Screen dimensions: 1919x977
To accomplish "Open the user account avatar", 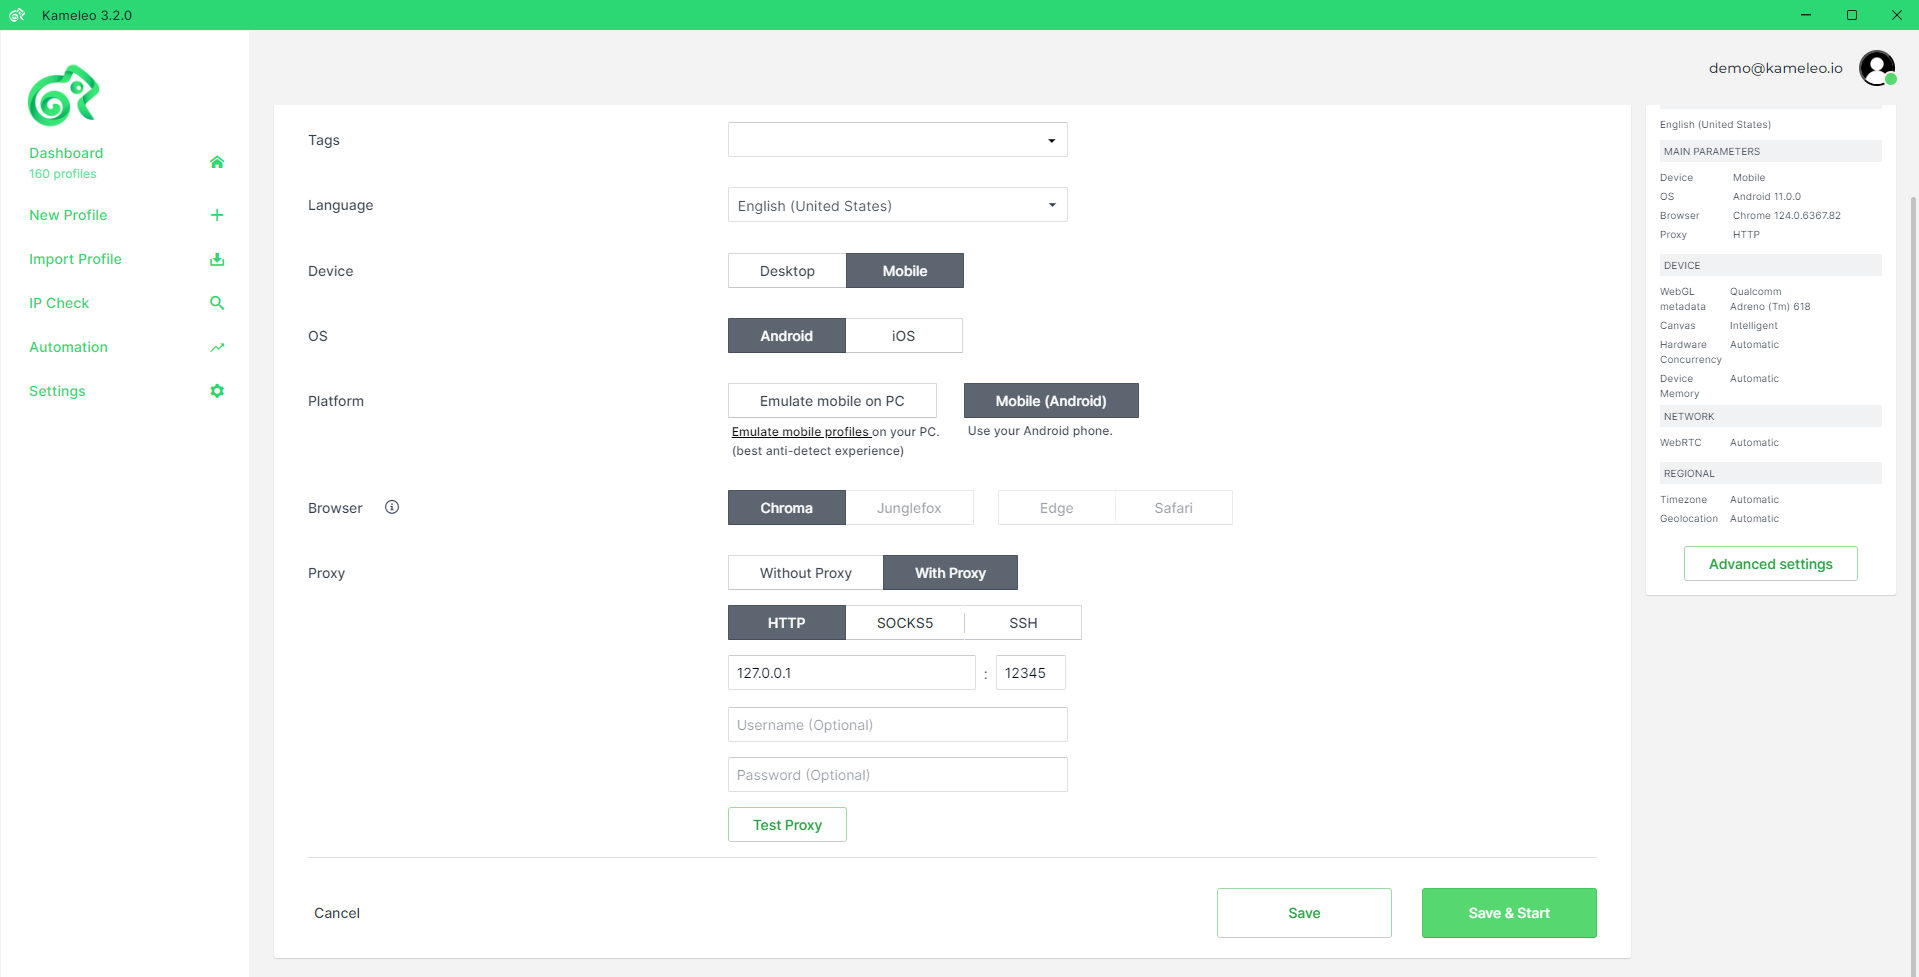I will tap(1877, 68).
